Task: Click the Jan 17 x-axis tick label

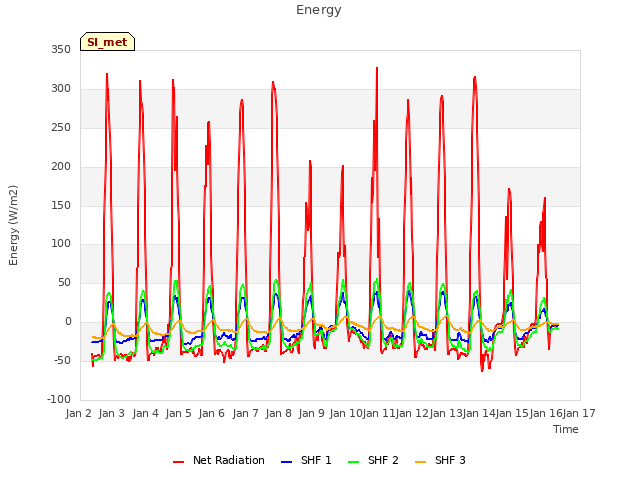Action: tap(579, 413)
